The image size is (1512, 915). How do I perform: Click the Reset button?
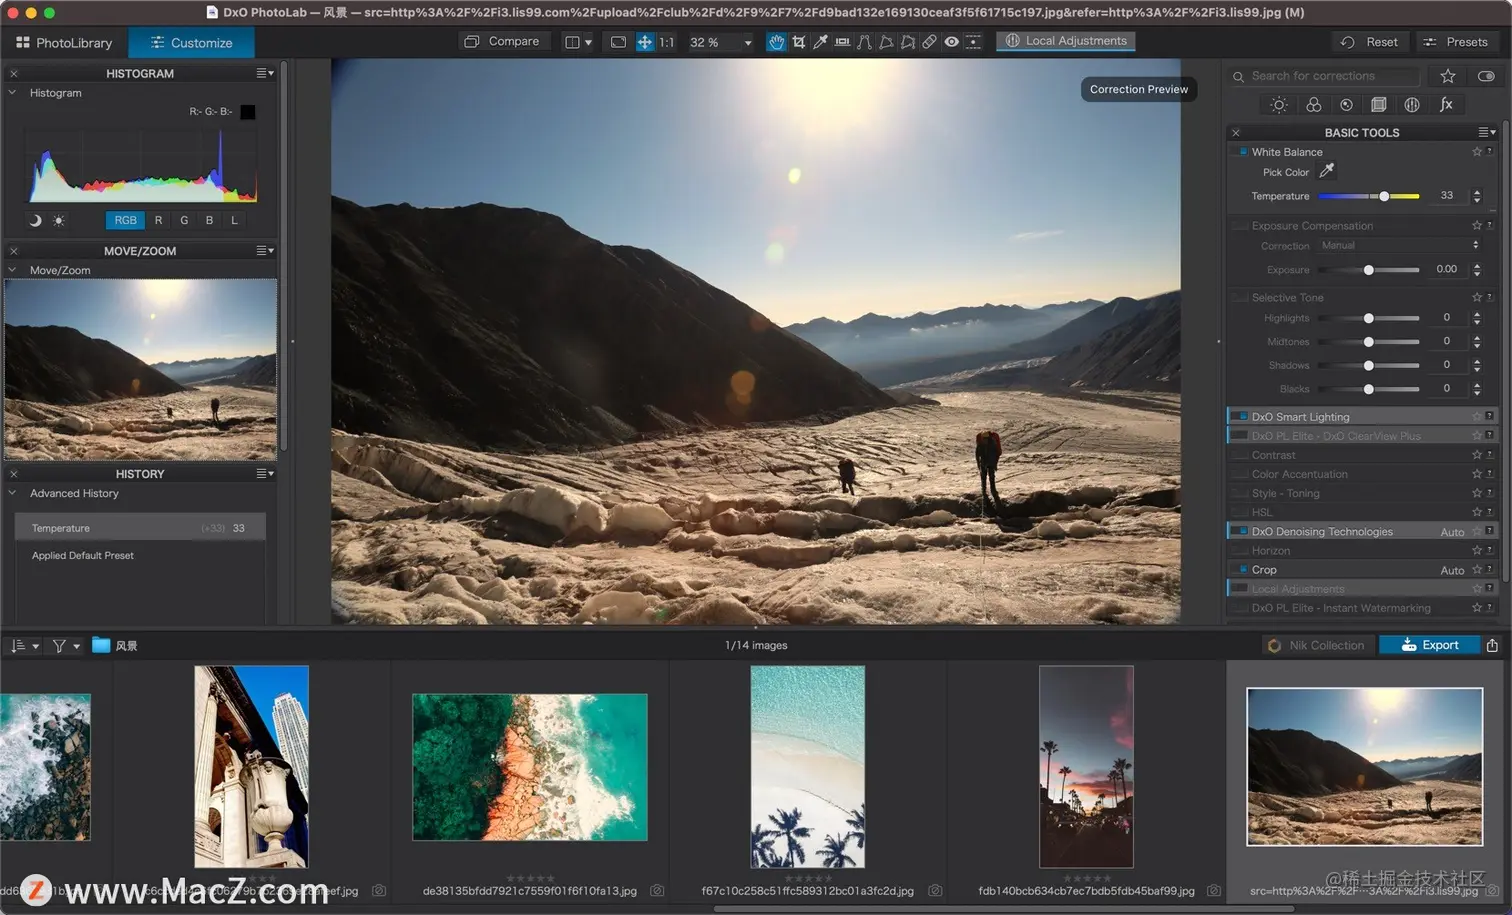coord(1370,42)
